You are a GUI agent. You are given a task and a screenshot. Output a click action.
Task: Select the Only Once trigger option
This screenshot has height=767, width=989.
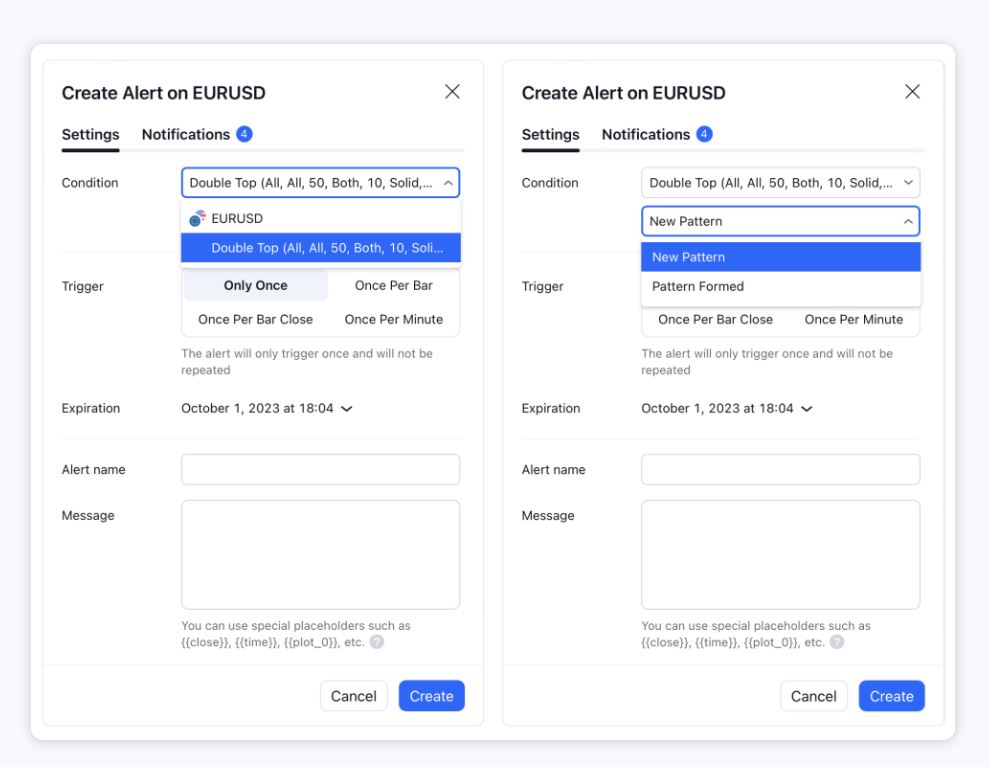tap(255, 285)
